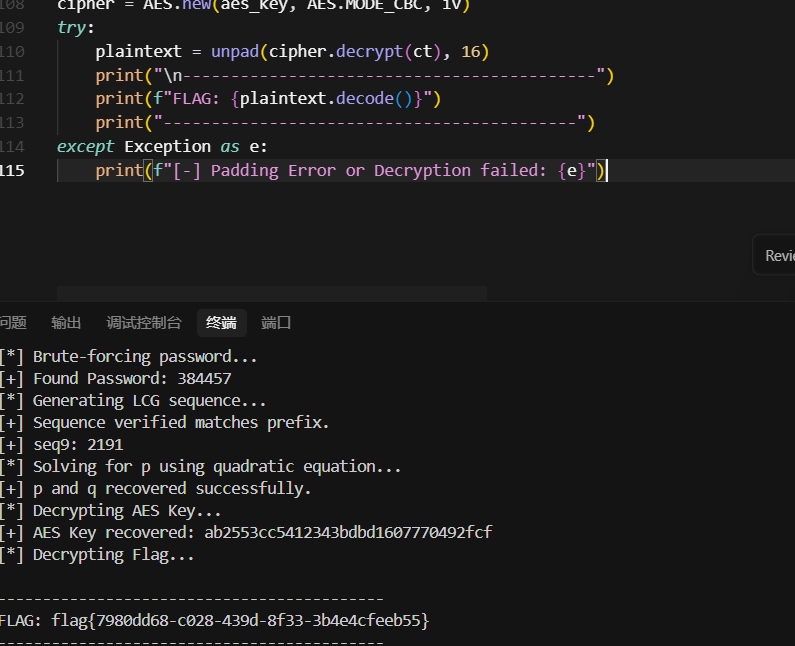Open the 端口 (Ports) tab
795x646 pixels.
tap(276, 323)
